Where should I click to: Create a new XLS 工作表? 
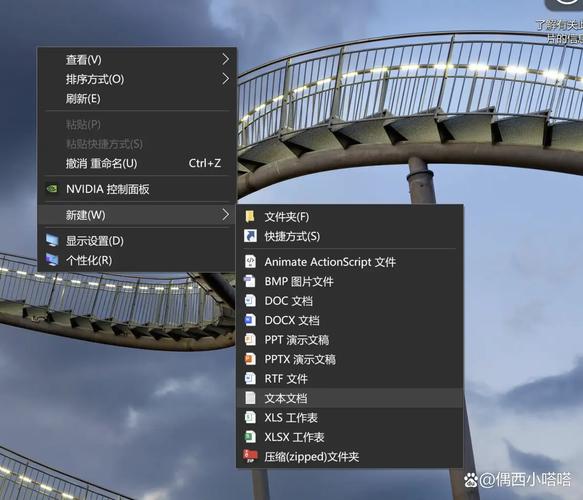click(350, 417)
